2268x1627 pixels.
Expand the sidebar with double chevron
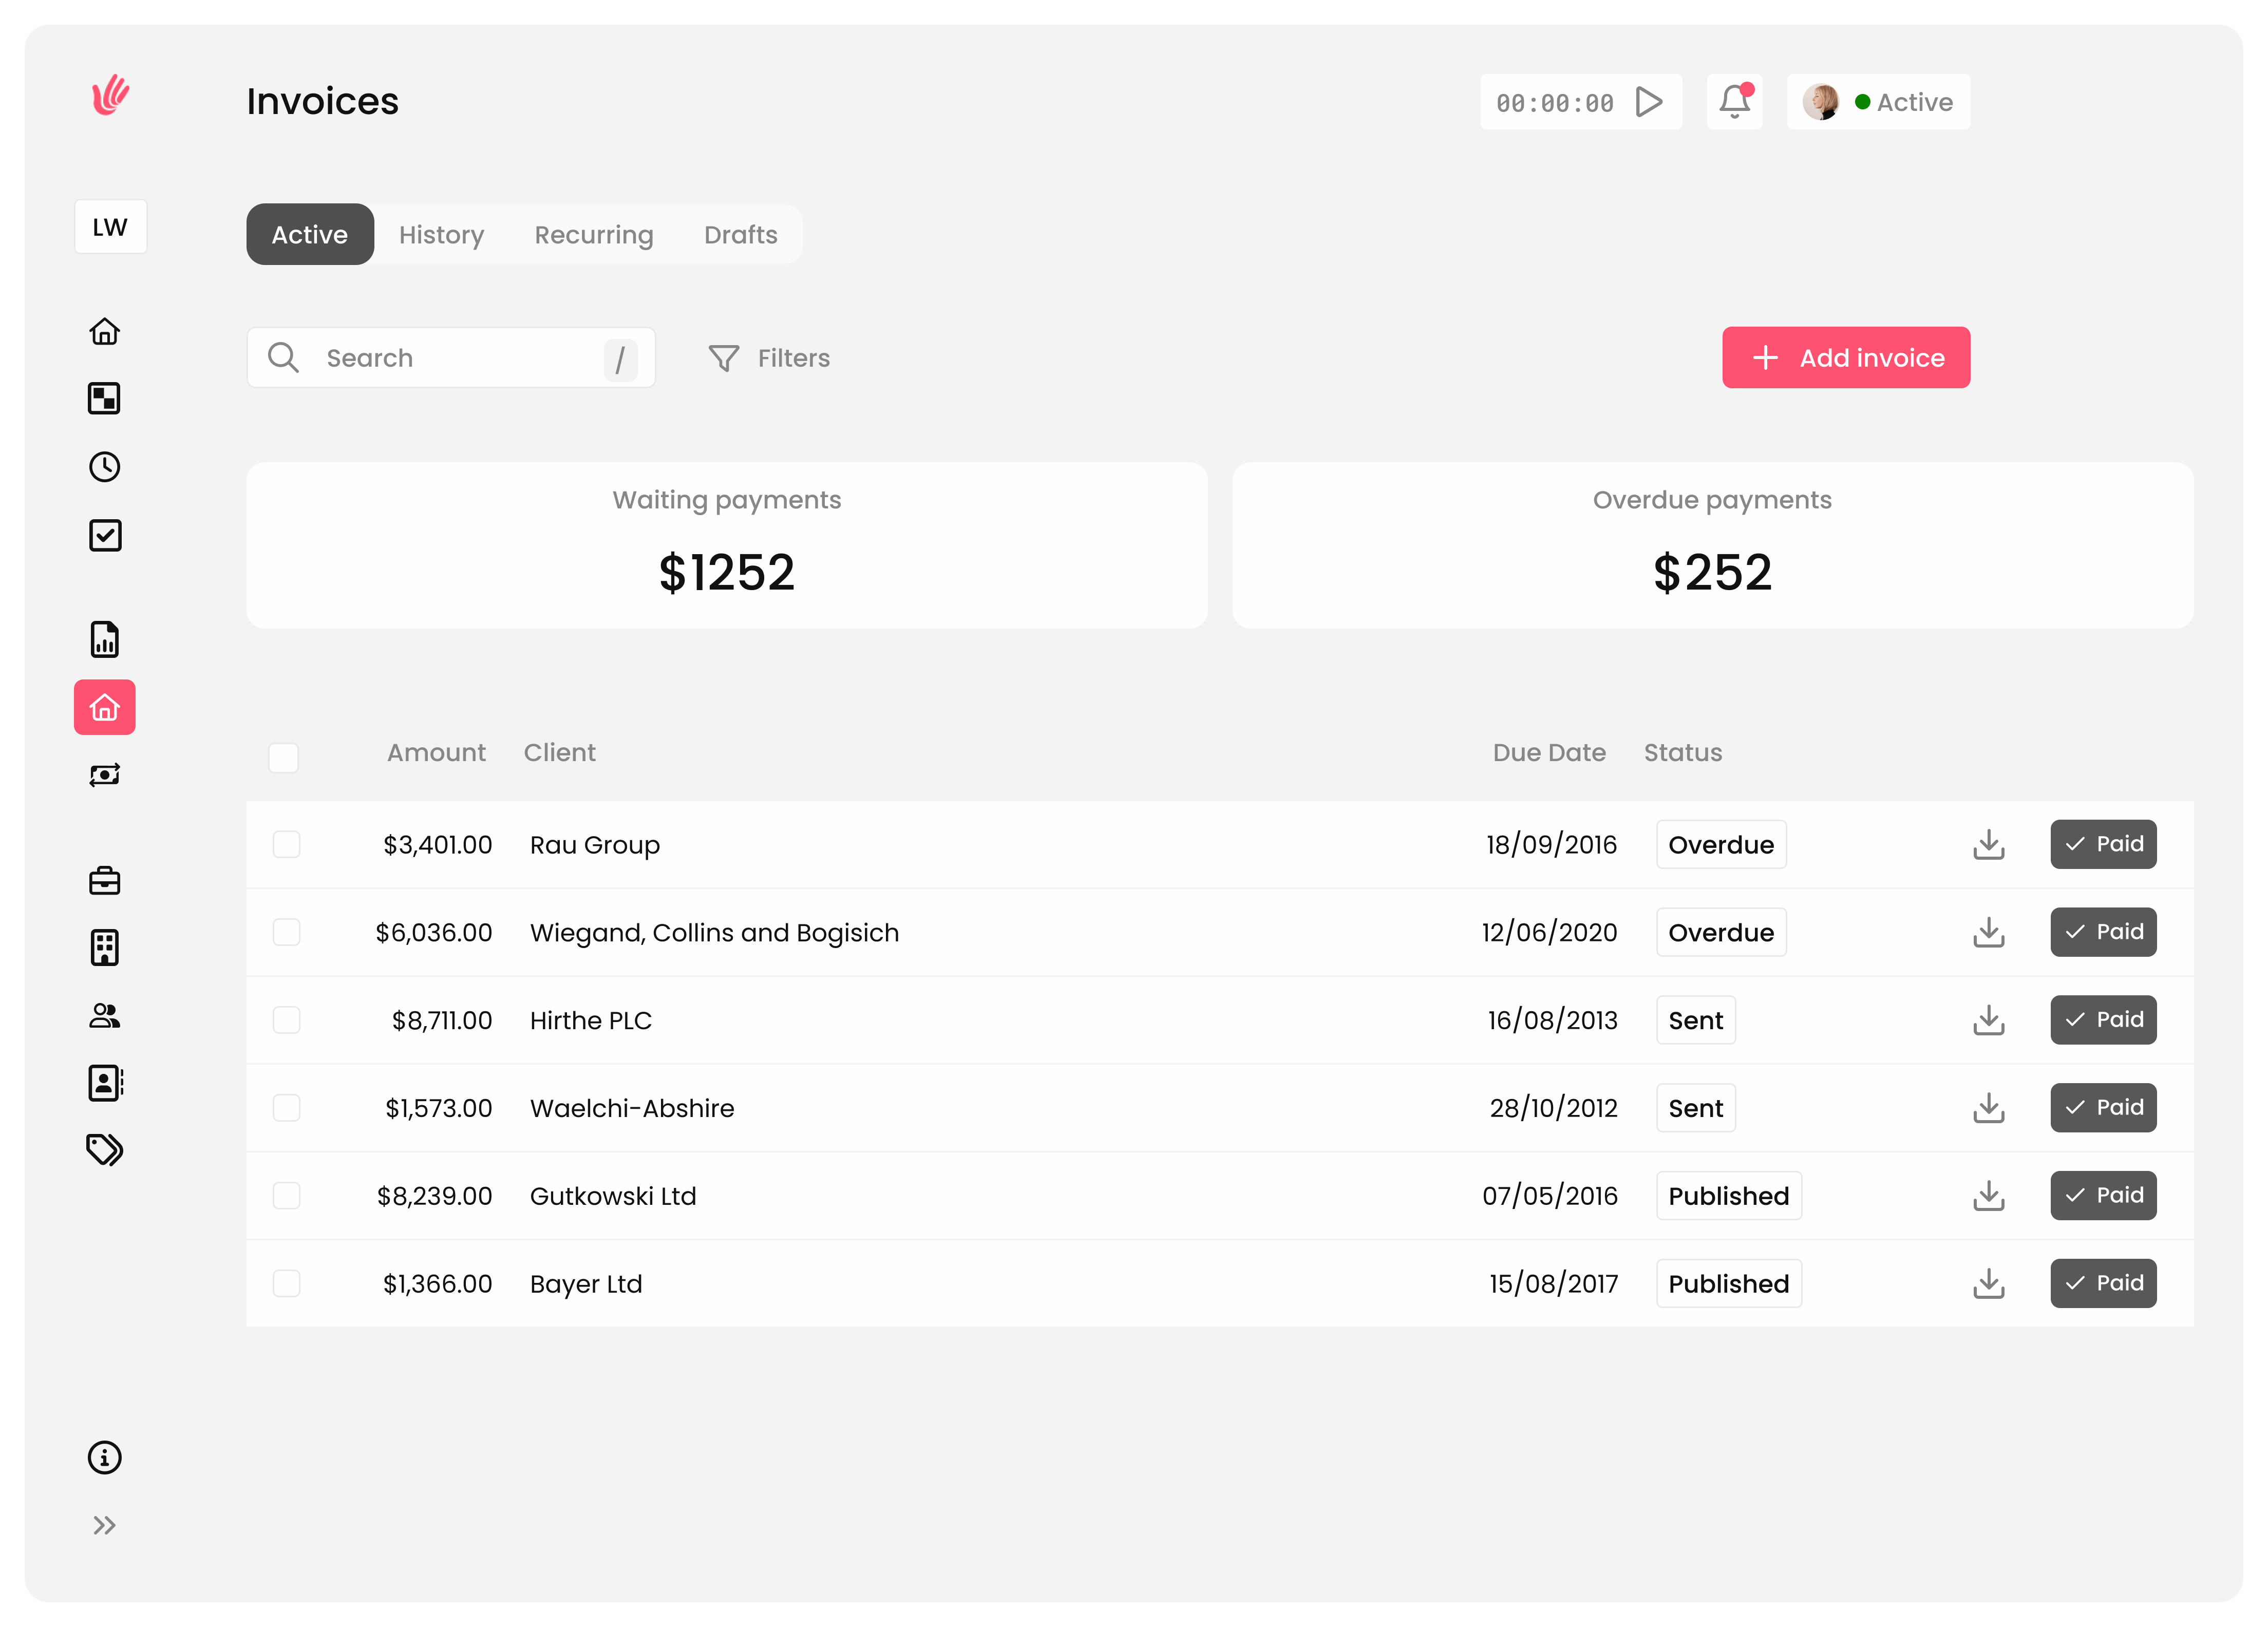(105, 1525)
